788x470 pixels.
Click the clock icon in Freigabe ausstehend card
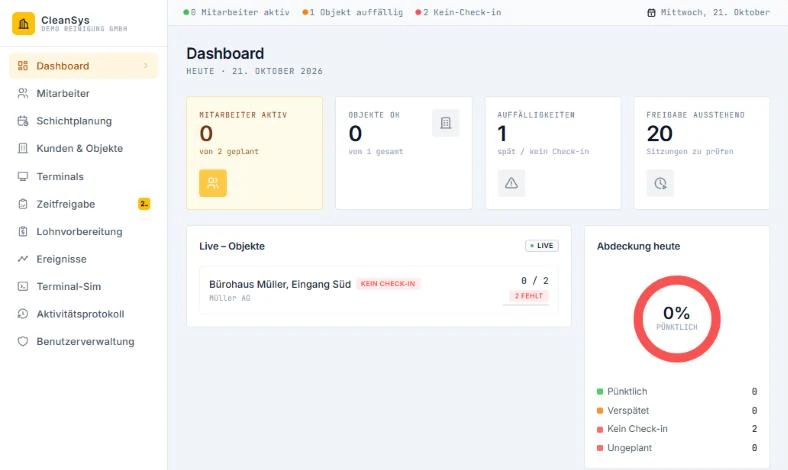pyautogui.click(x=660, y=183)
